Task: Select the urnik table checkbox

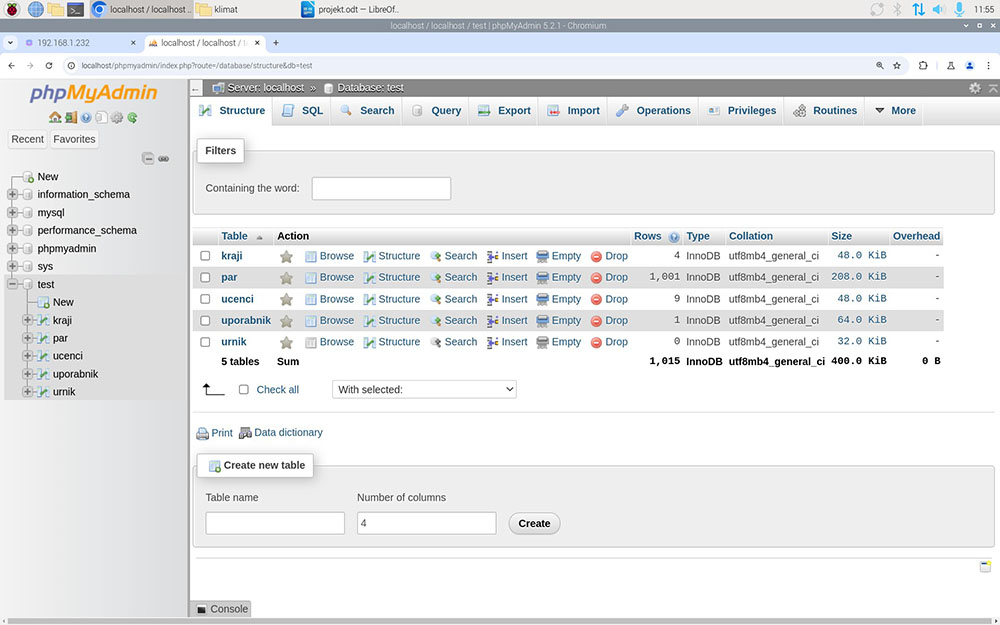Action: [205, 342]
